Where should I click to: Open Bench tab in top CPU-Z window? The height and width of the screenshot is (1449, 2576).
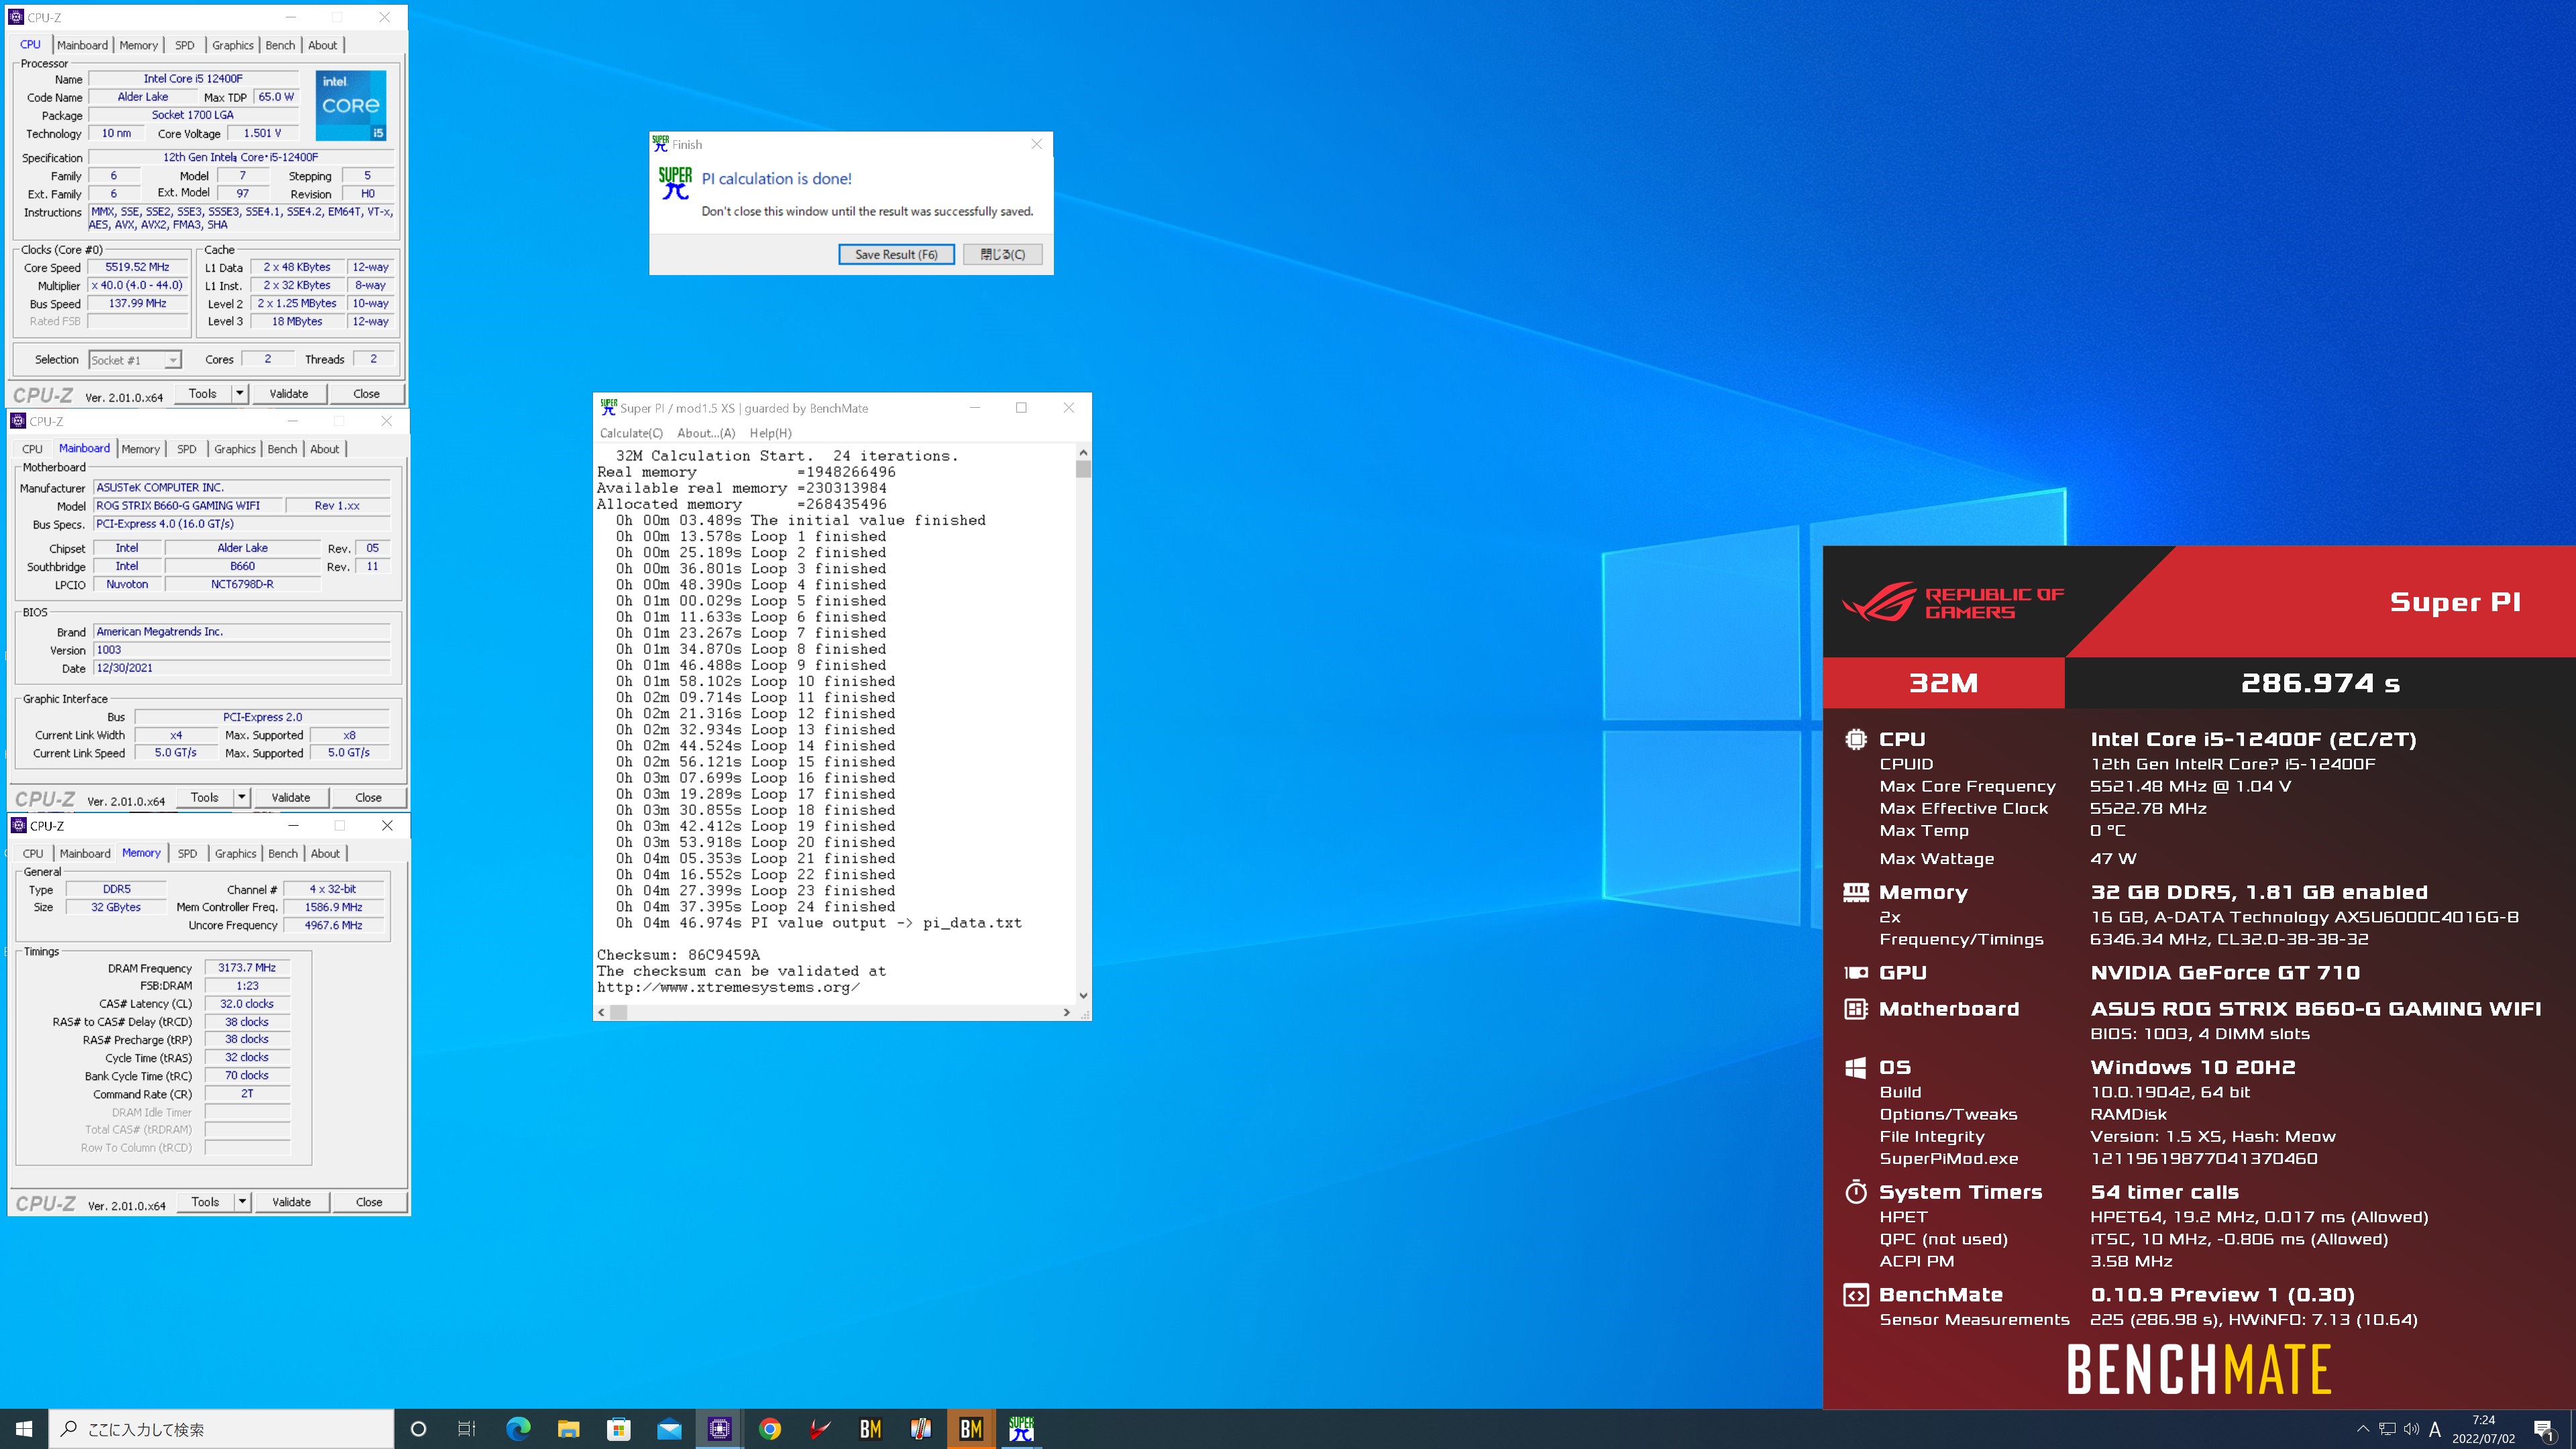click(280, 45)
